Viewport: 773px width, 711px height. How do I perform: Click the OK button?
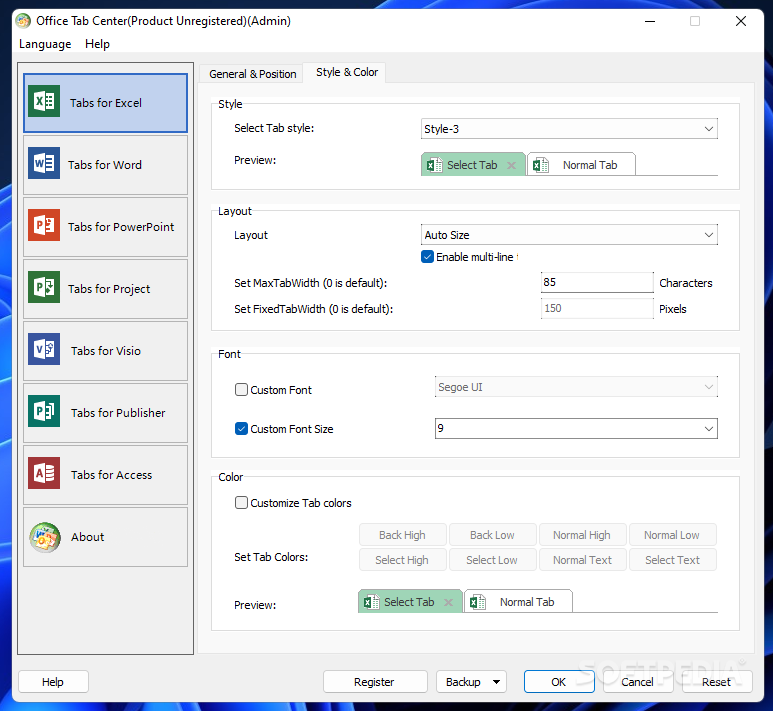559,681
